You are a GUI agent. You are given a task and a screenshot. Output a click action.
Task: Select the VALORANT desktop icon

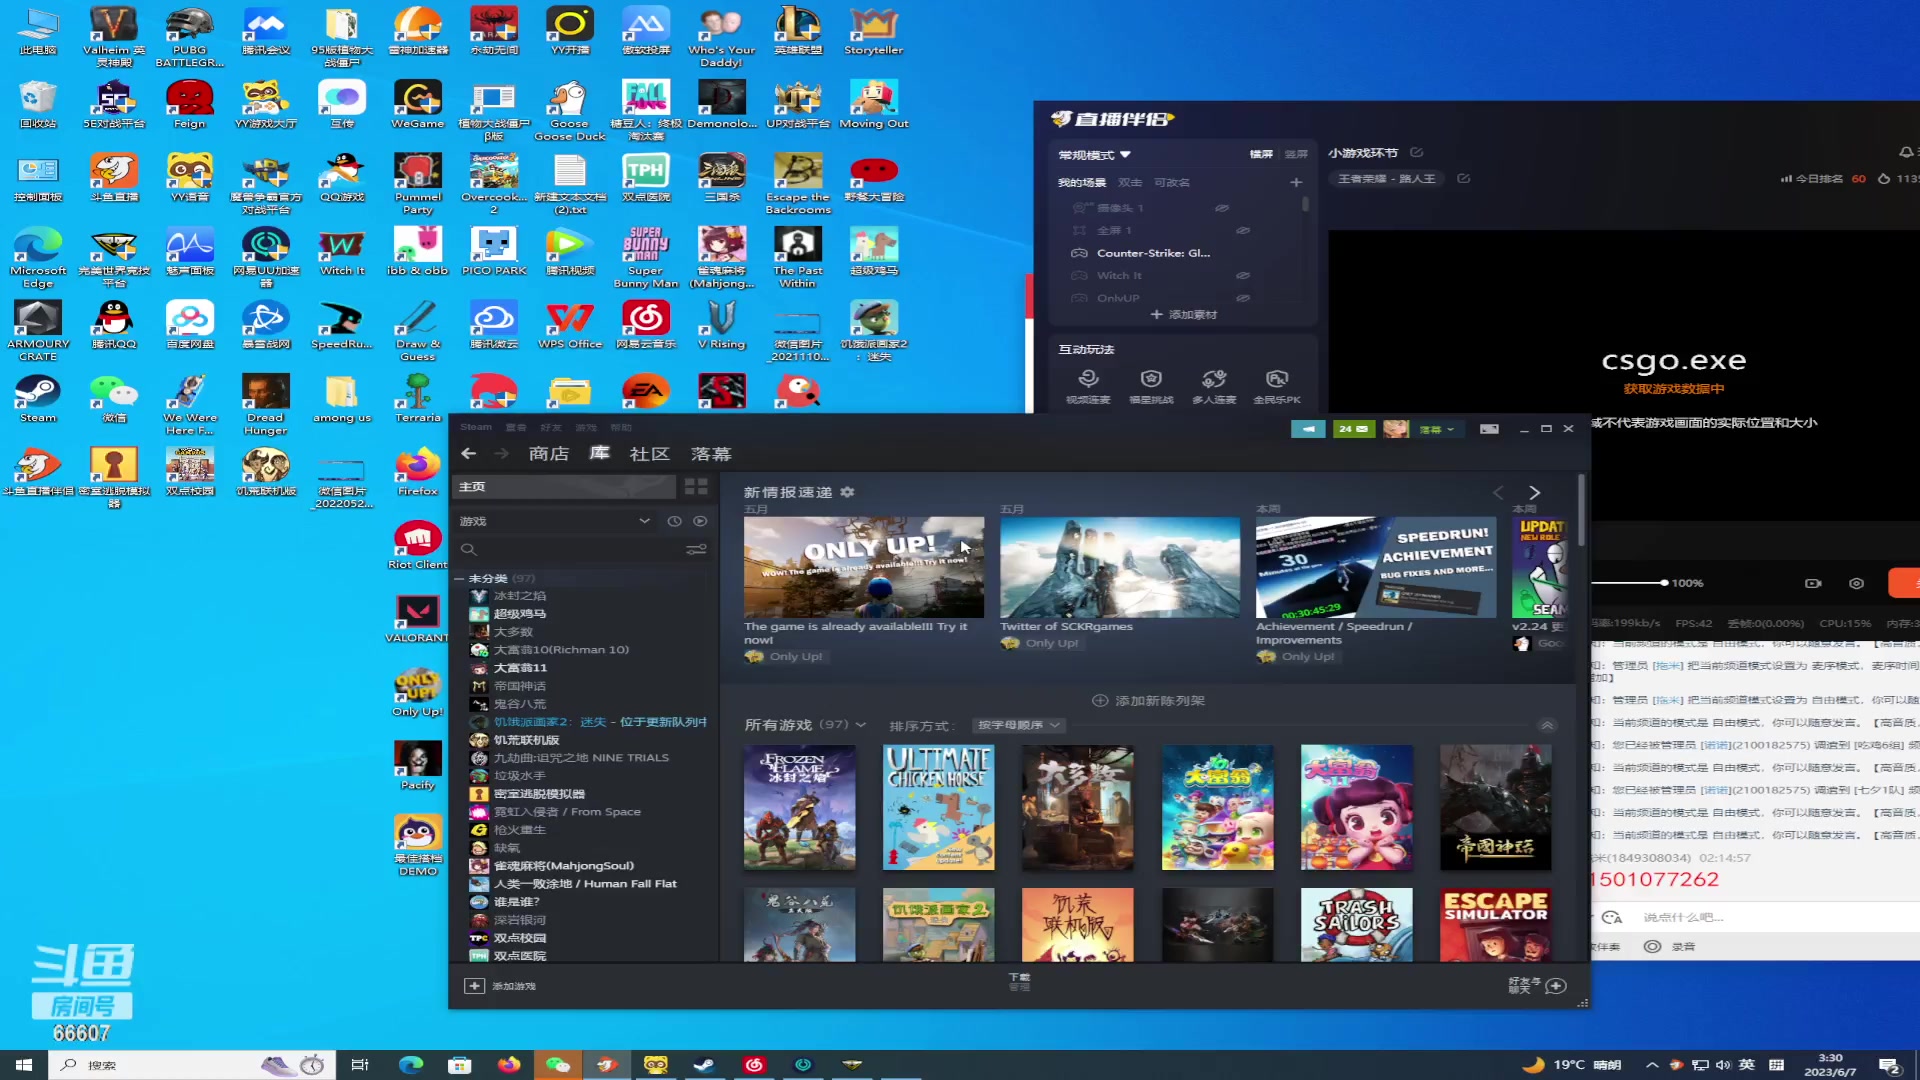[x=417, y=619]
